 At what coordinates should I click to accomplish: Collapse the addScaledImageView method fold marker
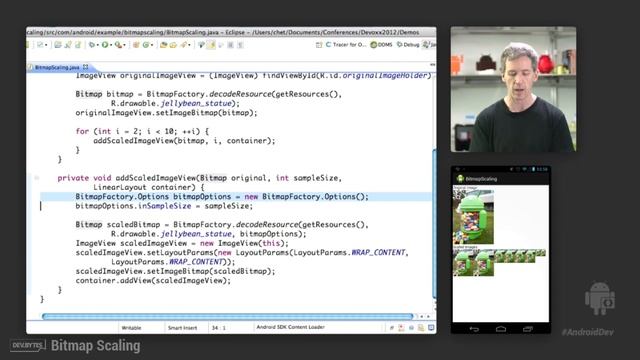pos(36,178)
